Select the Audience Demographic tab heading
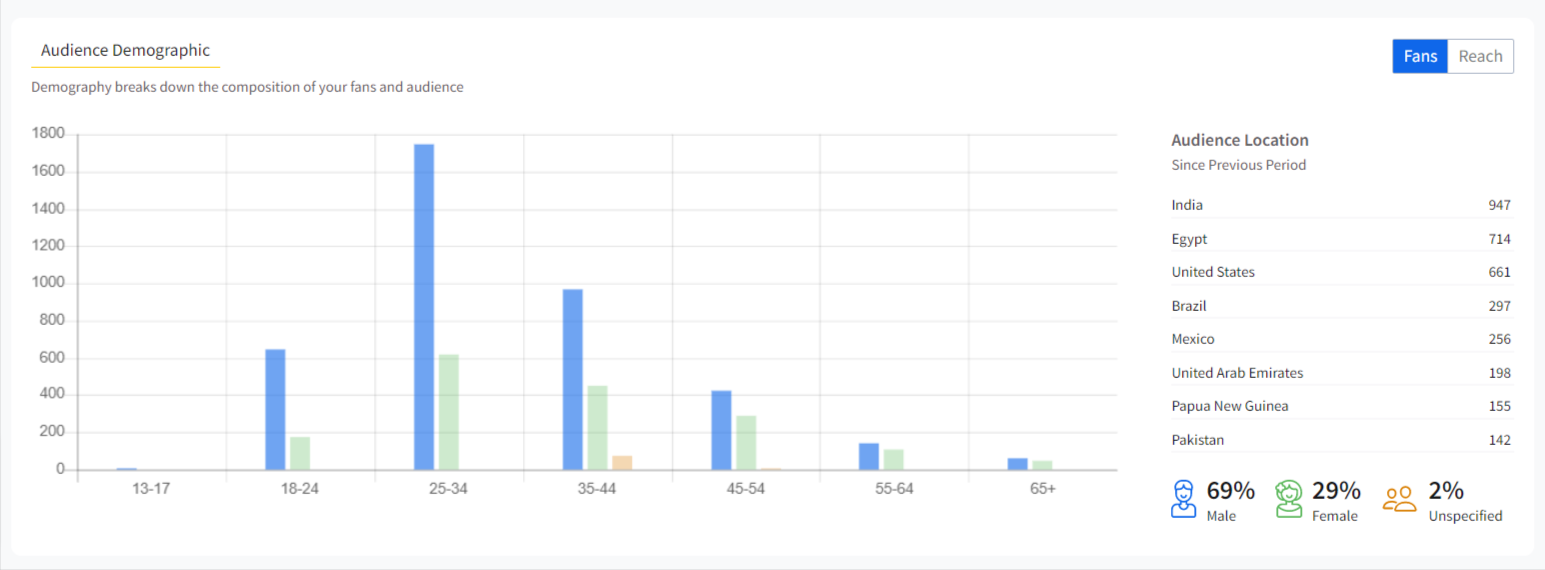The image size is (1545, 570). tap(125, 51)
